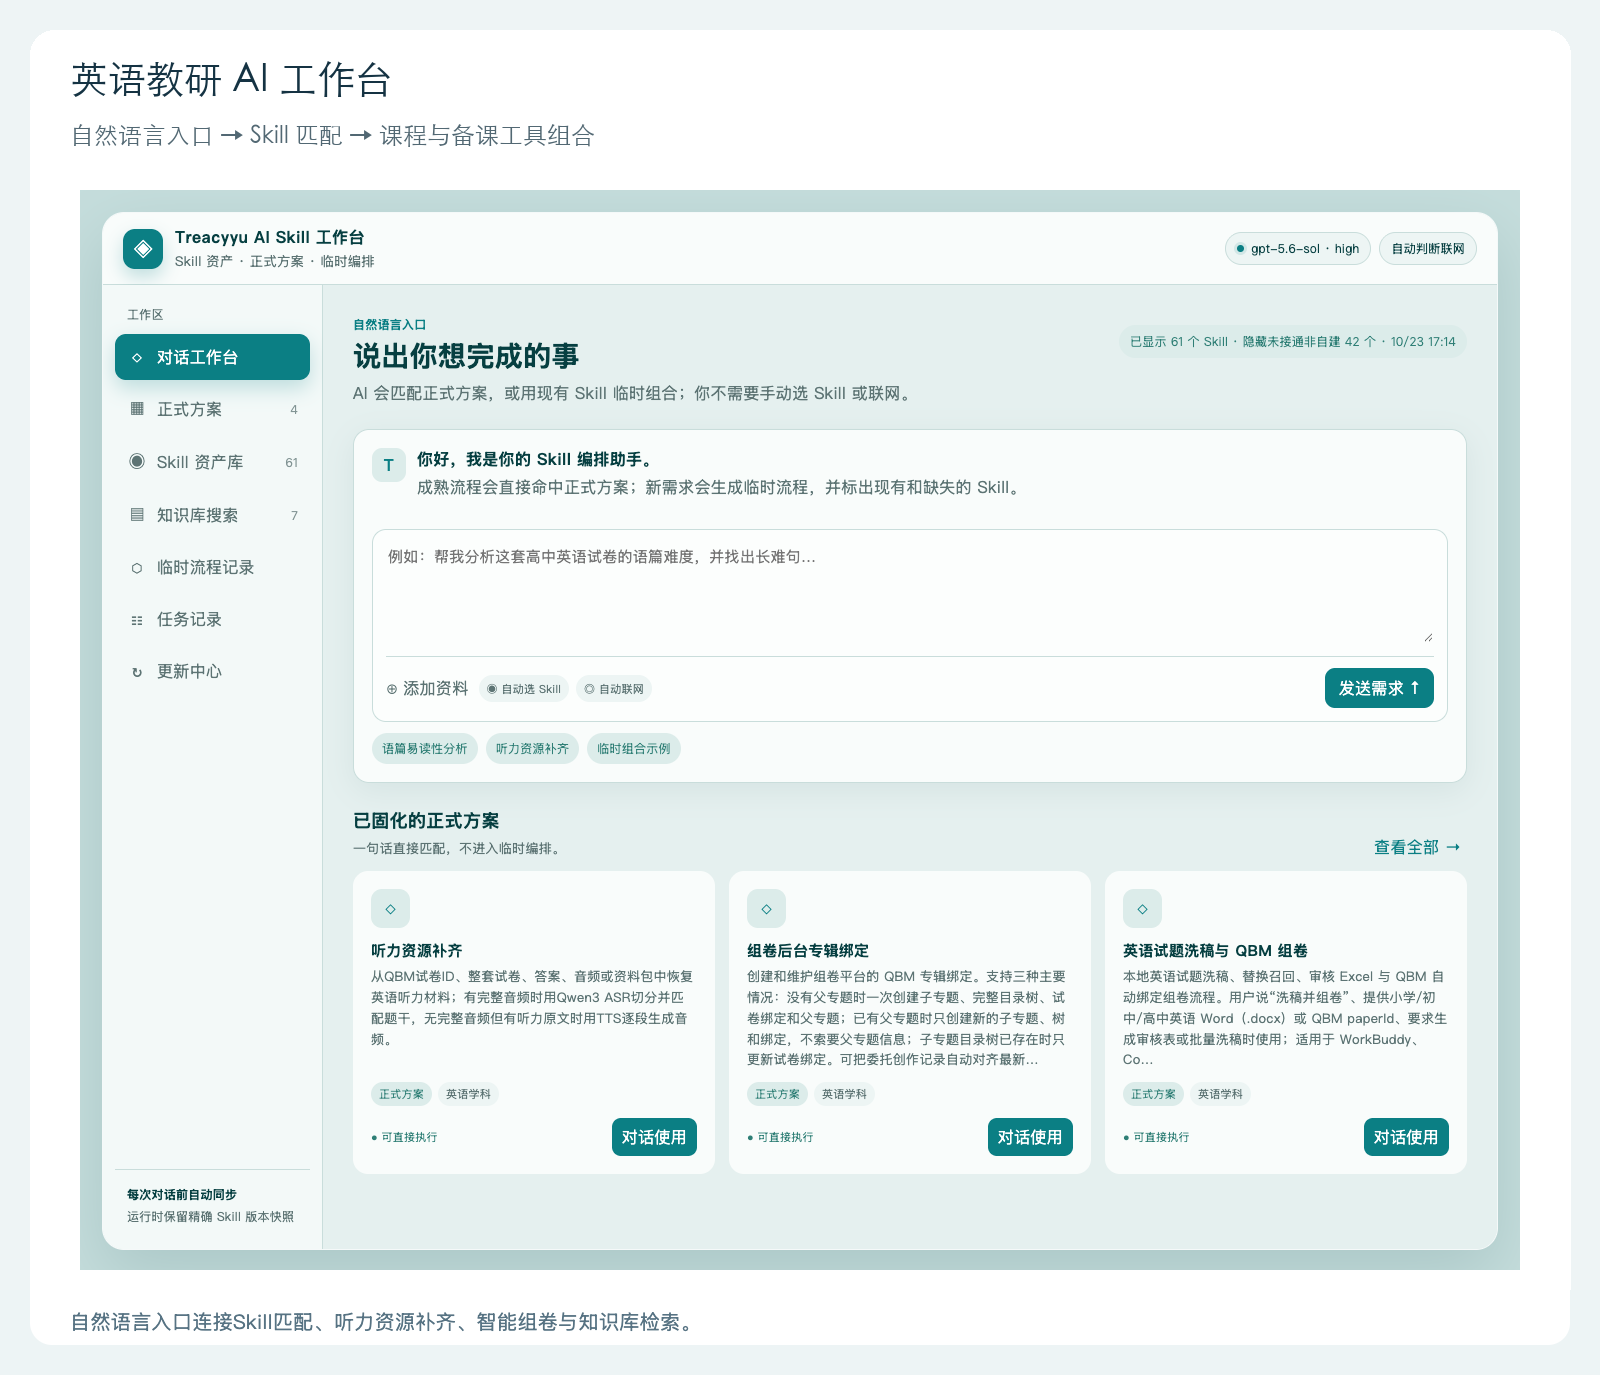Click the textarea resize handle

coord(1428,637)
